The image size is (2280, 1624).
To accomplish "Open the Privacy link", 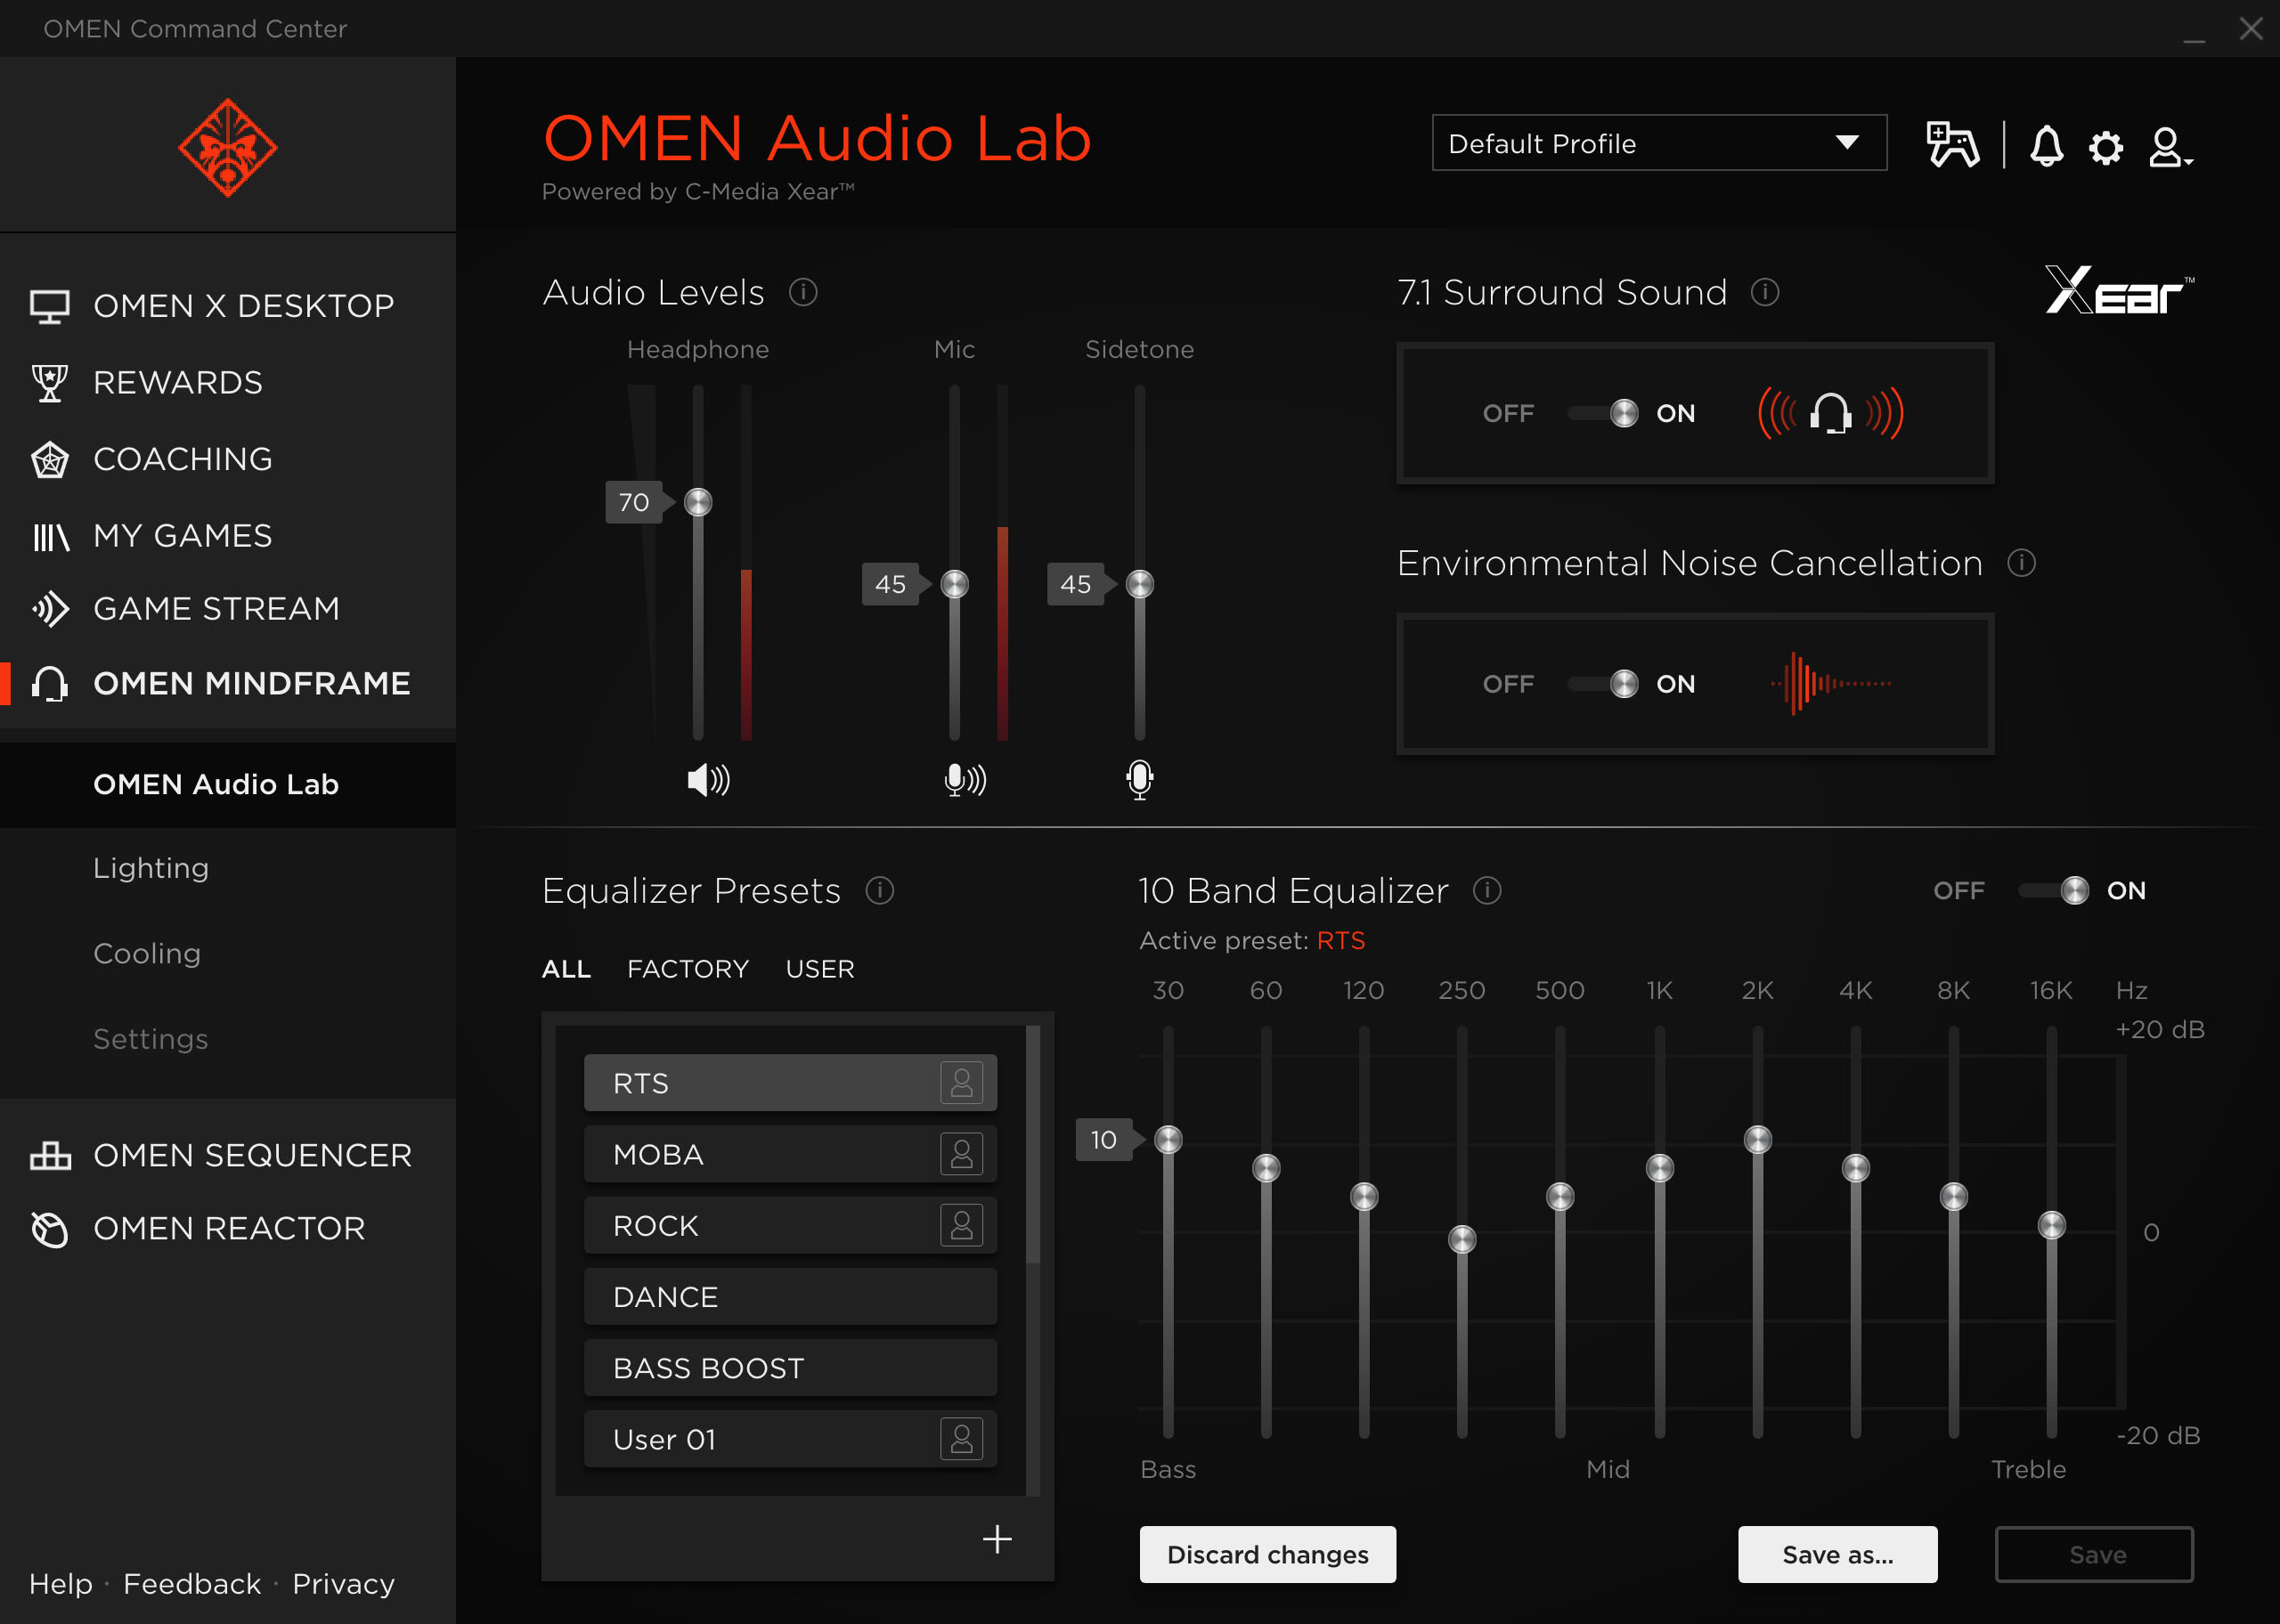I will click(x=343, y=1584).
